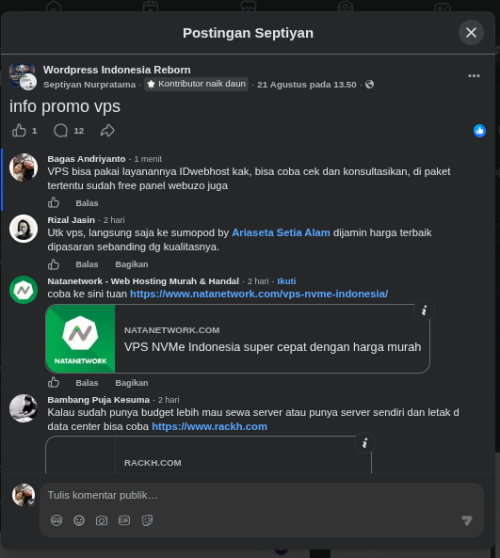Choose a sticker for the comment
This screenshot has width=500, height=558.
tap(147, 520)
